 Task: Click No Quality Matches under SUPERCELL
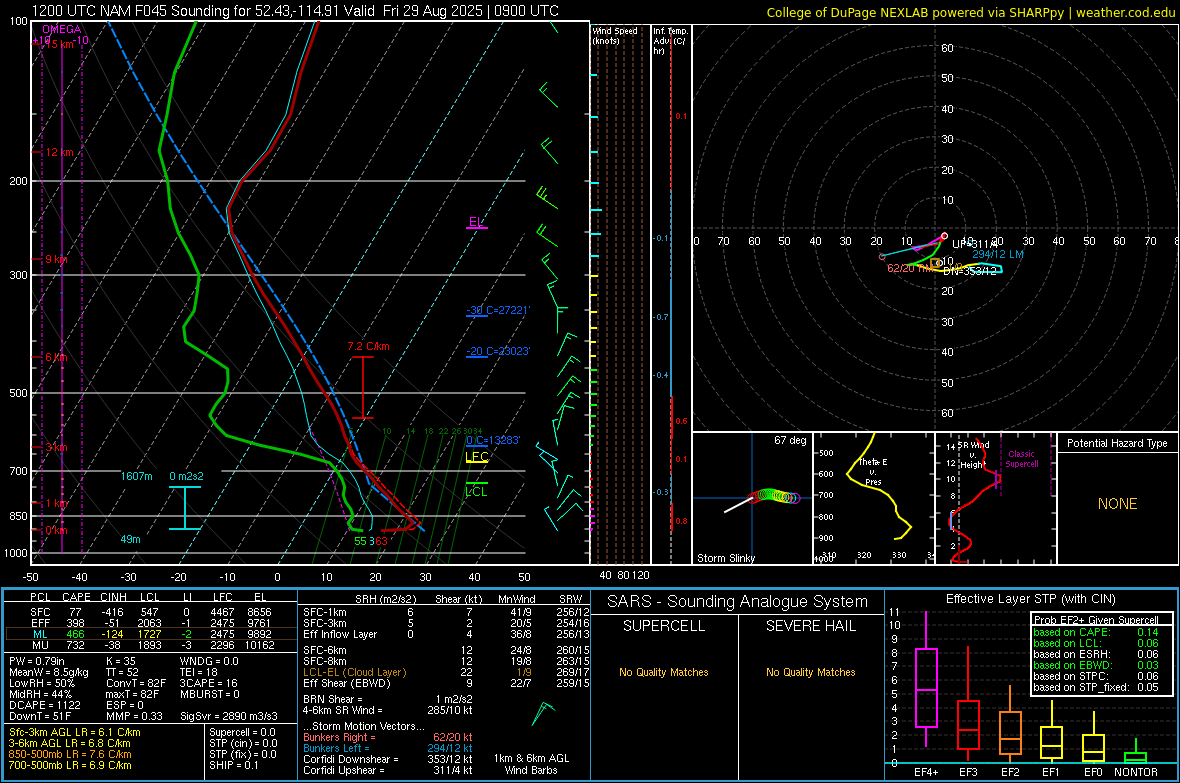tap(664, 672)
